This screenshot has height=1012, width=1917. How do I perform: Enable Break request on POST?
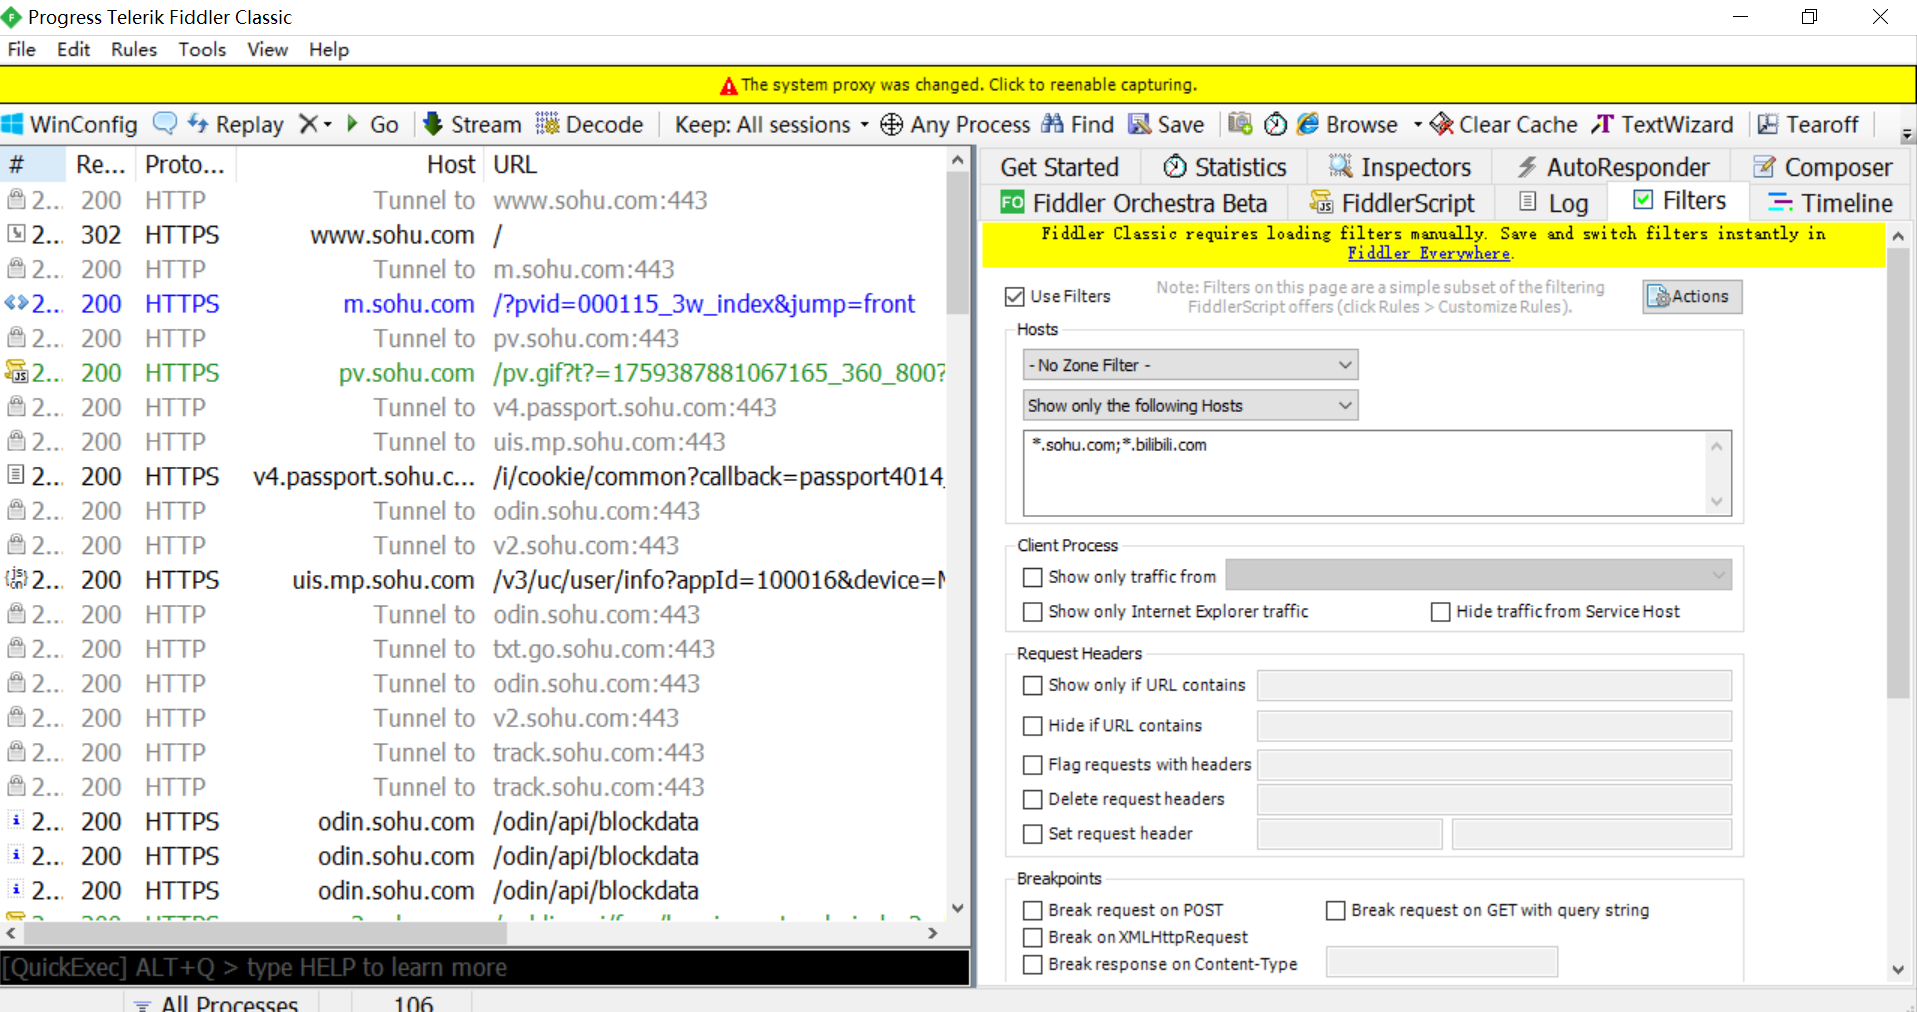(x=1033, y=910)
